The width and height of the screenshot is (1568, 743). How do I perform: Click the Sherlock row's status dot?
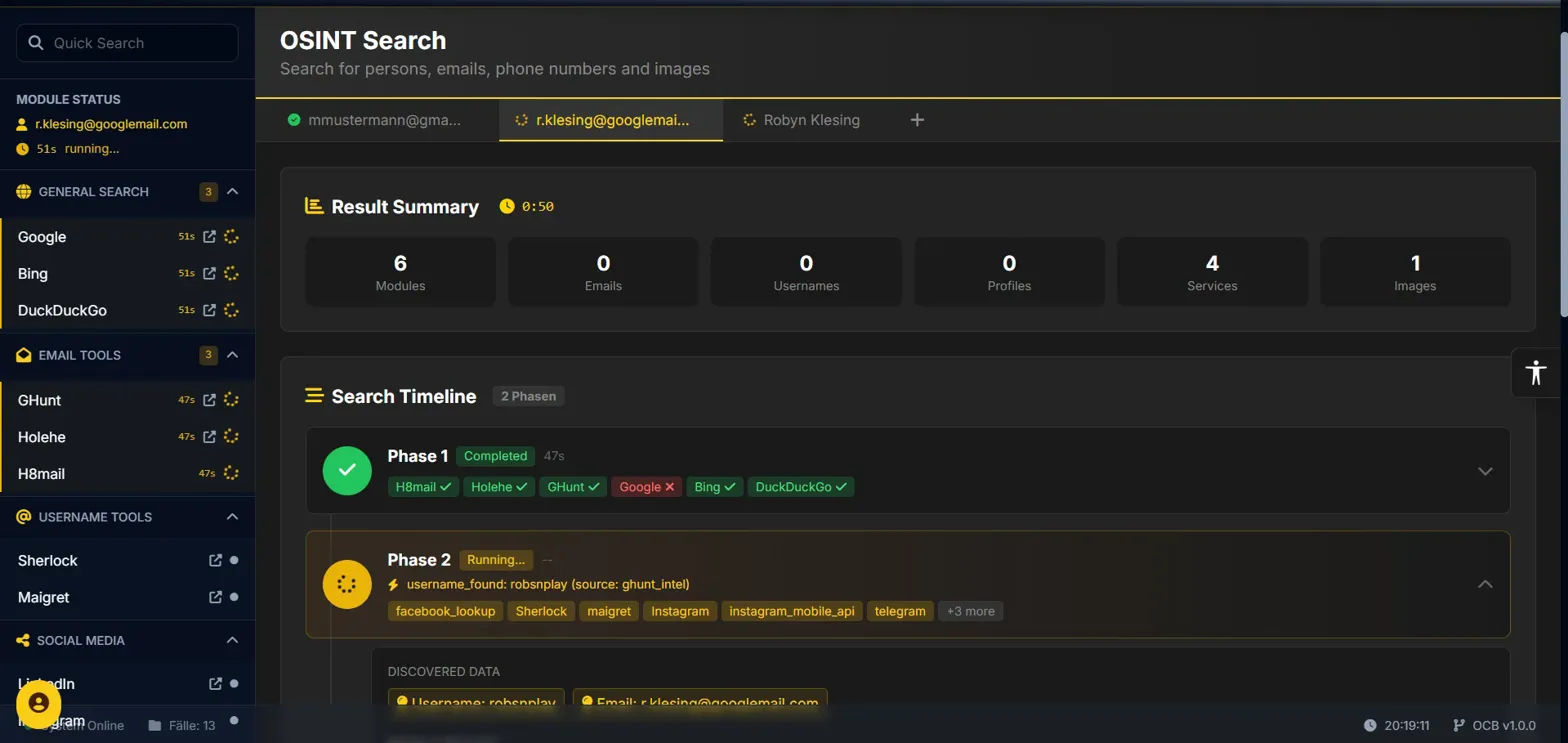(x=234, y=561)
